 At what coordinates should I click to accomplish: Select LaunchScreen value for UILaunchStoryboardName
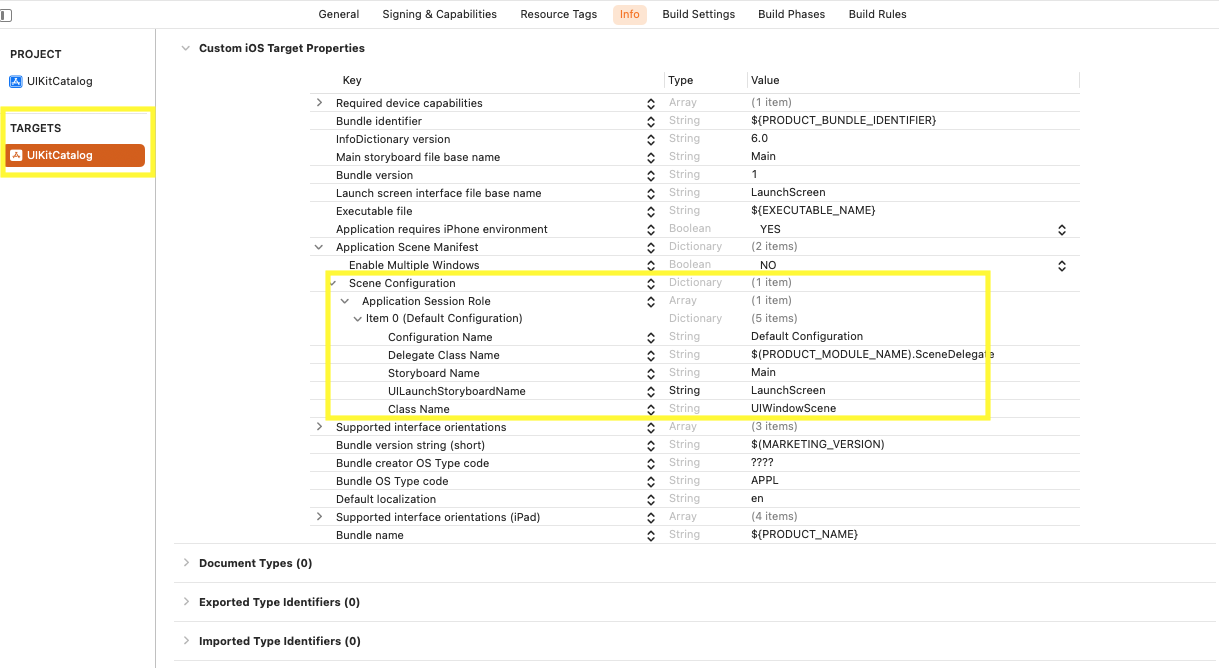coord(788,391)
